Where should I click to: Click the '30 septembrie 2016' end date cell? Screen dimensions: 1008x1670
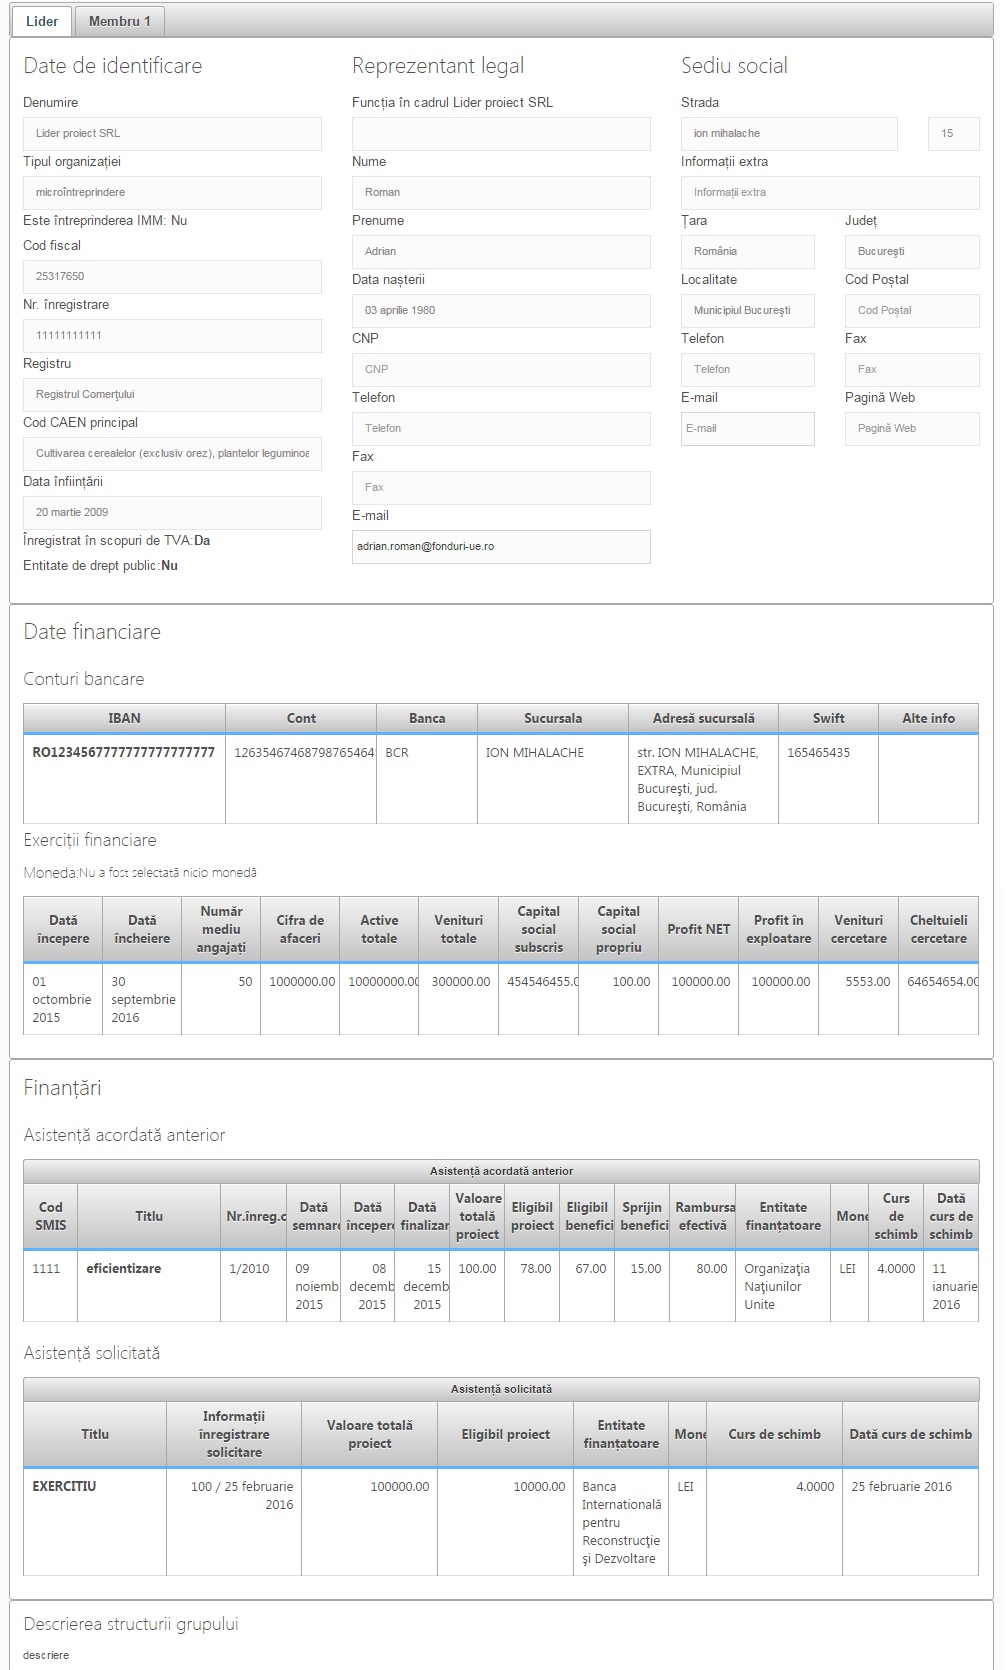tap(142, 999)
